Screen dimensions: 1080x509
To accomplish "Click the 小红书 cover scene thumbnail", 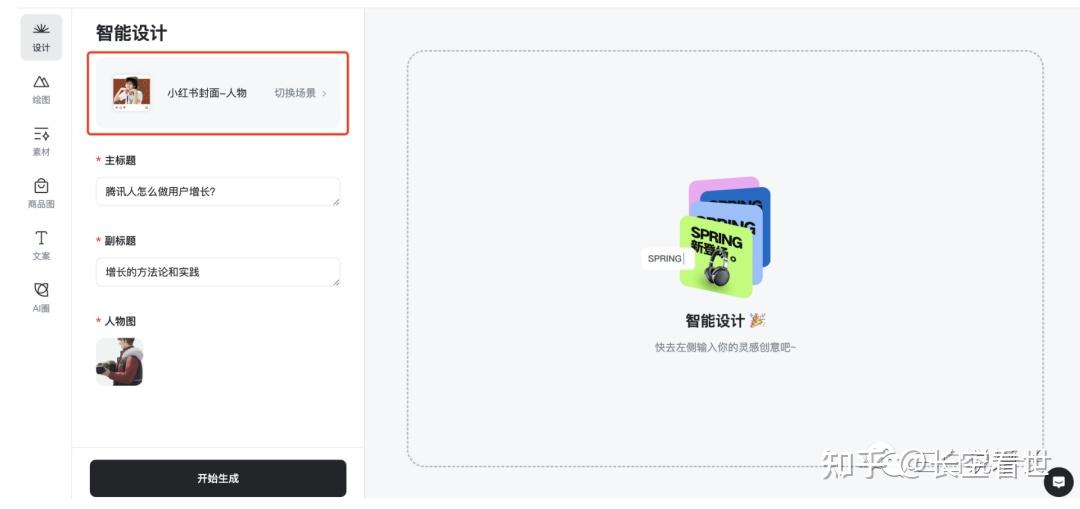I will coord(132,93).
